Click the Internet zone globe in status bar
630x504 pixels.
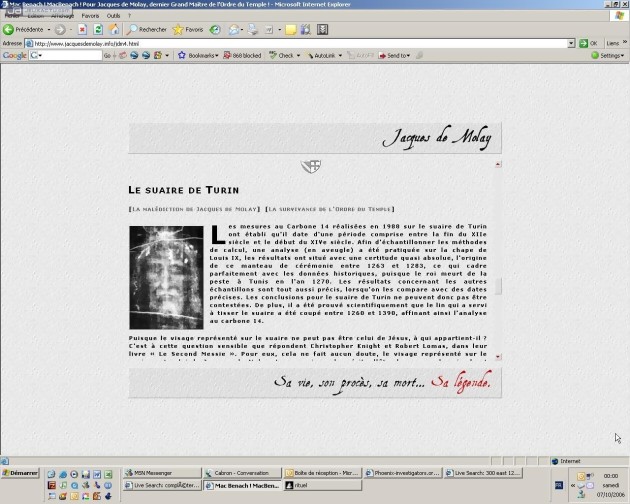tap(555, 461)
